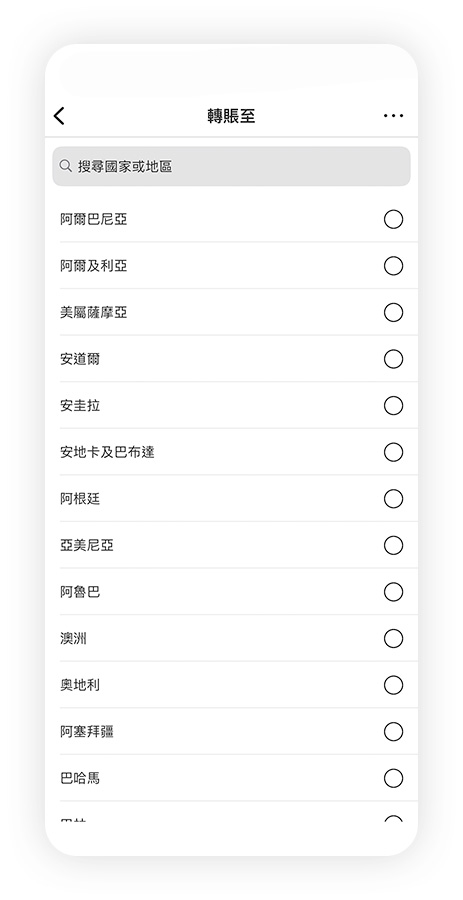Pick the 安道爾 radio button
This screenshot has width=463, height=900.
tap(393, 359)
